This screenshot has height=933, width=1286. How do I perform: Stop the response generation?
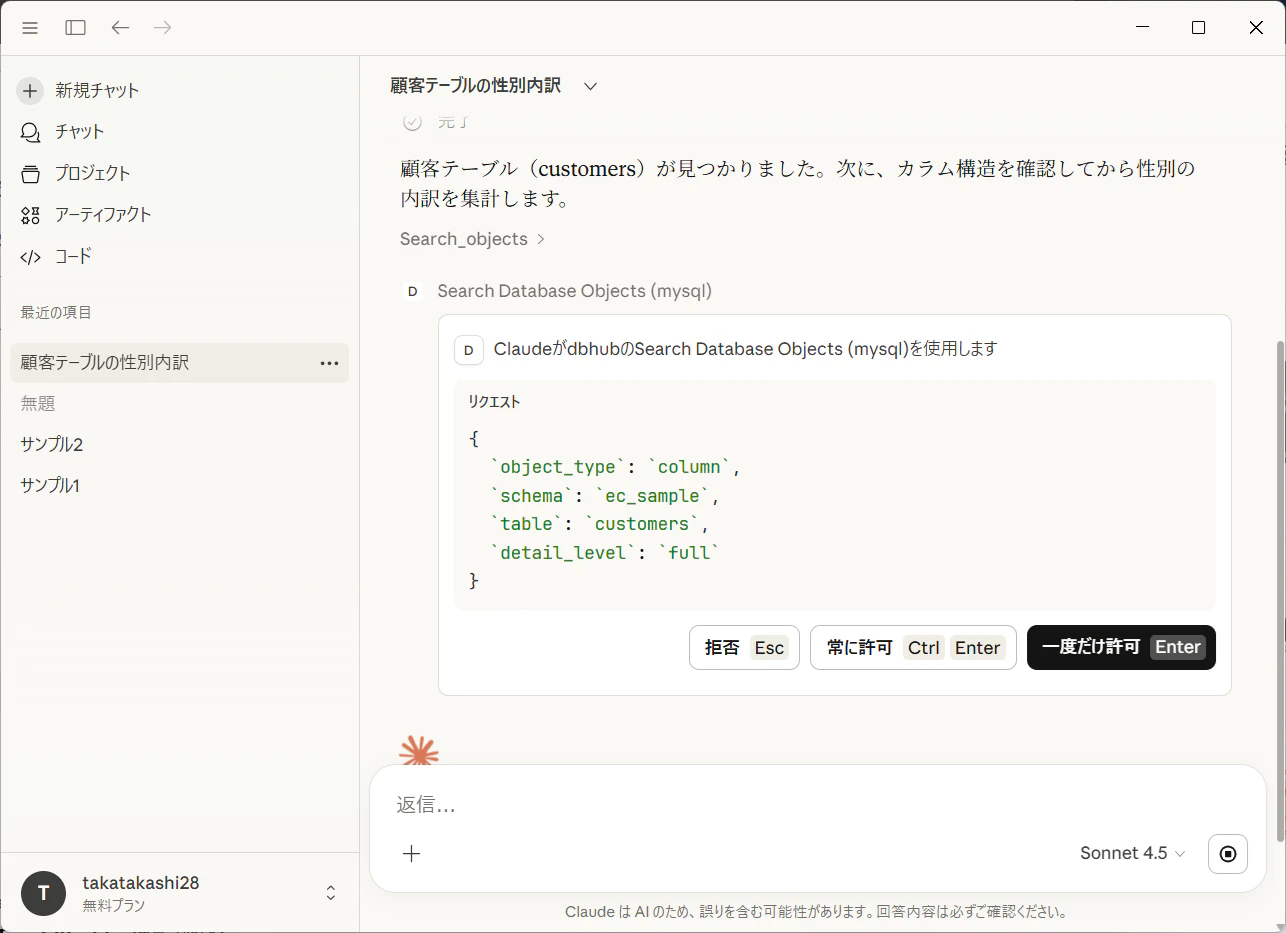[1228, 854]
